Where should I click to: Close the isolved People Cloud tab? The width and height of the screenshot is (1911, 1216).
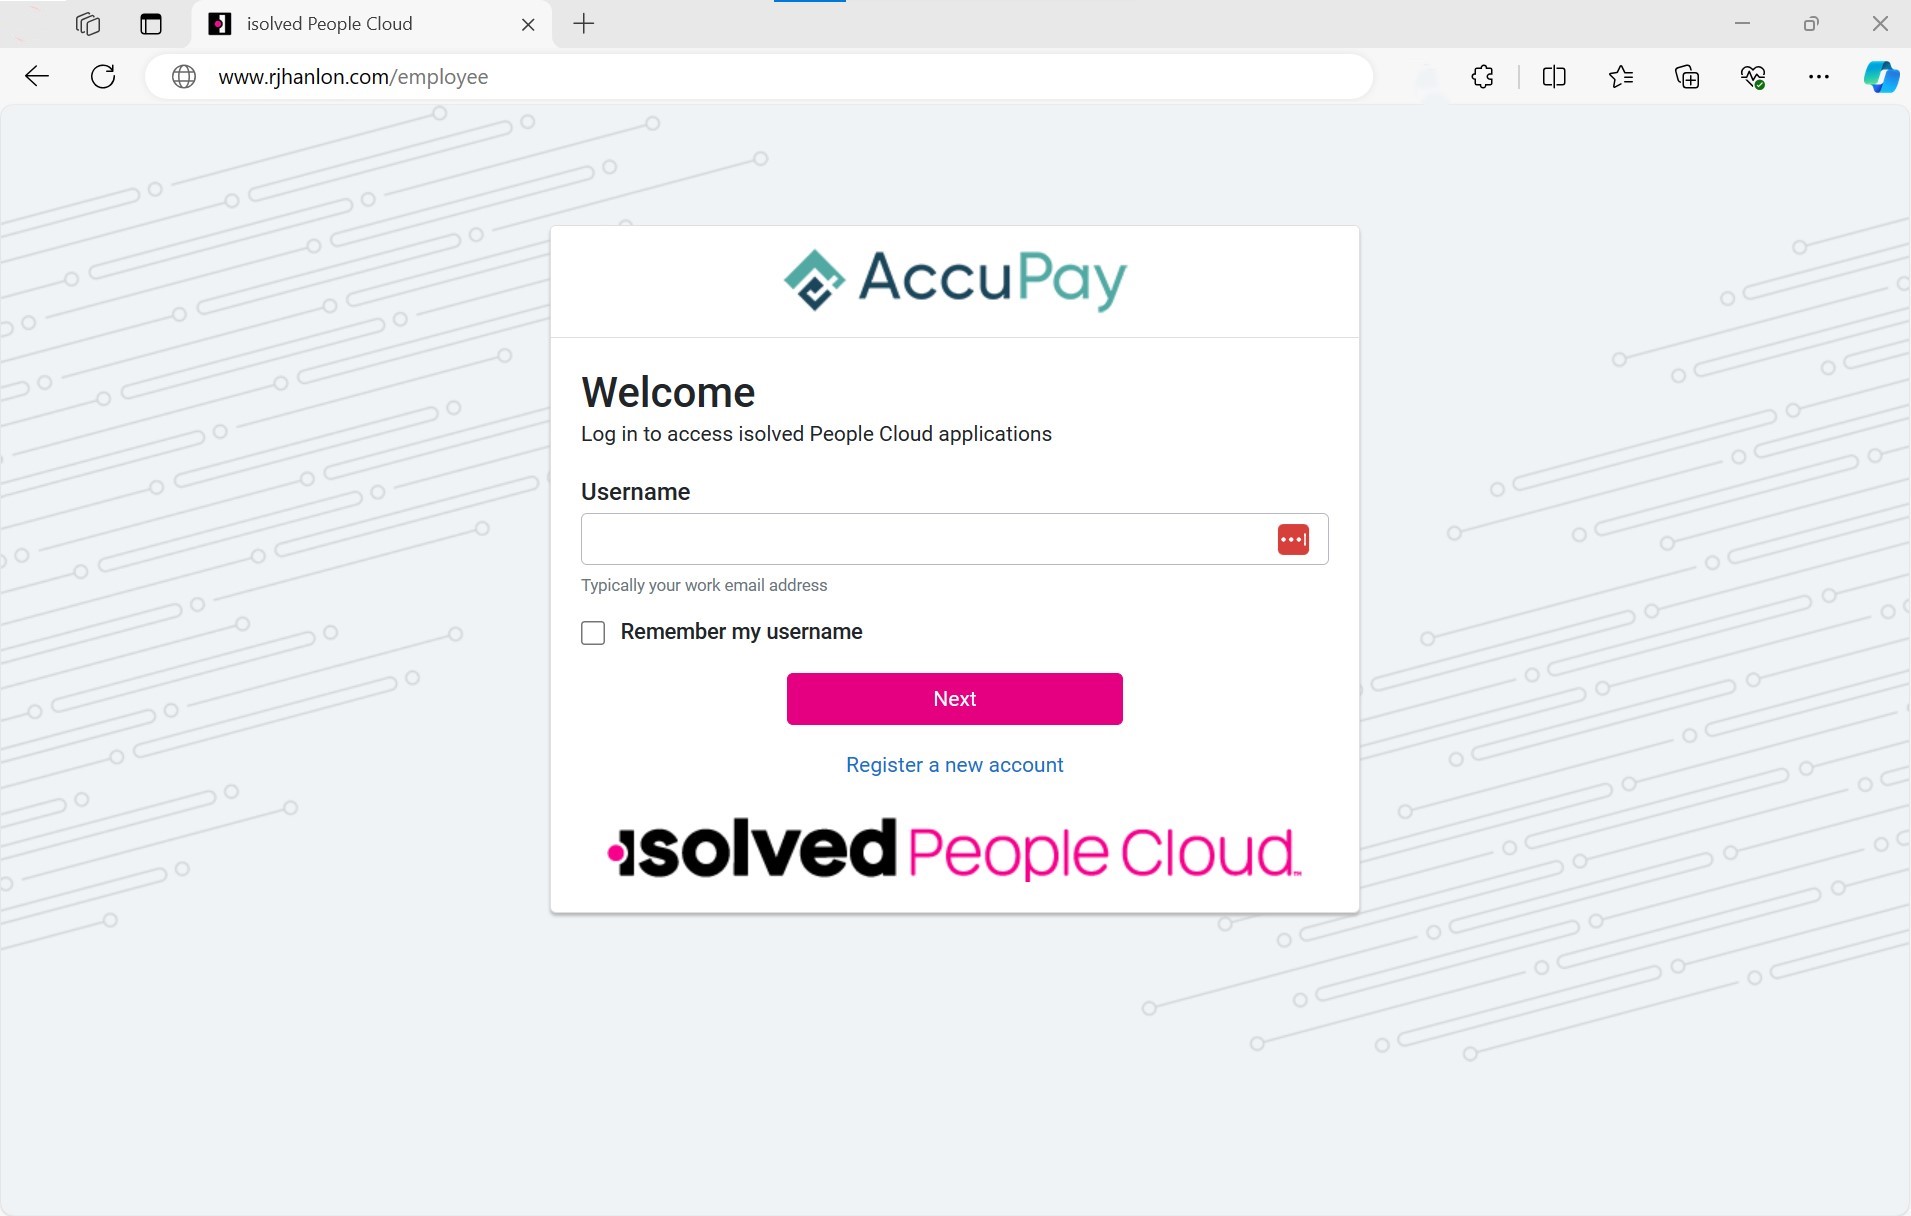pyautogui.click(x=528, y=24)
